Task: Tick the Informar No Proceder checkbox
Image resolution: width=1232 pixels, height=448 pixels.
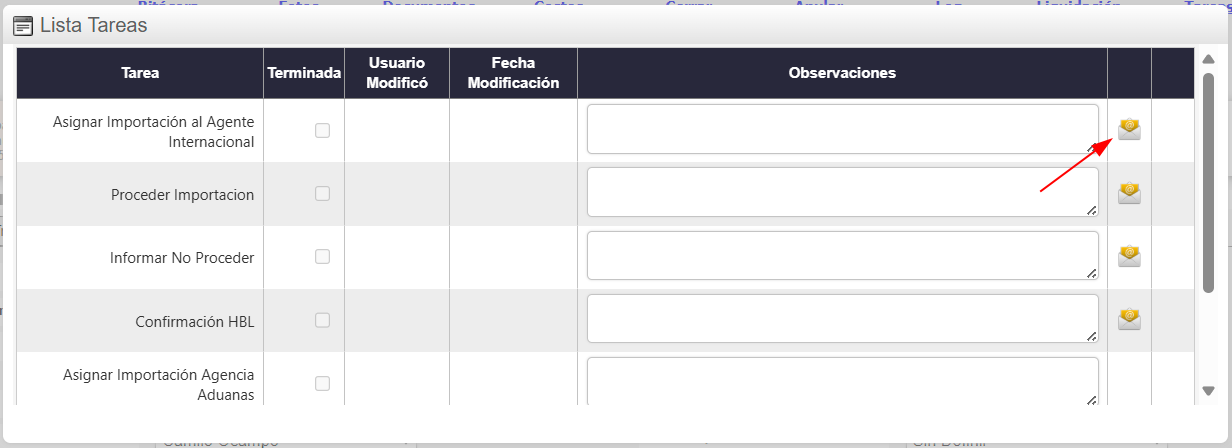Action: tap(322, 257)
